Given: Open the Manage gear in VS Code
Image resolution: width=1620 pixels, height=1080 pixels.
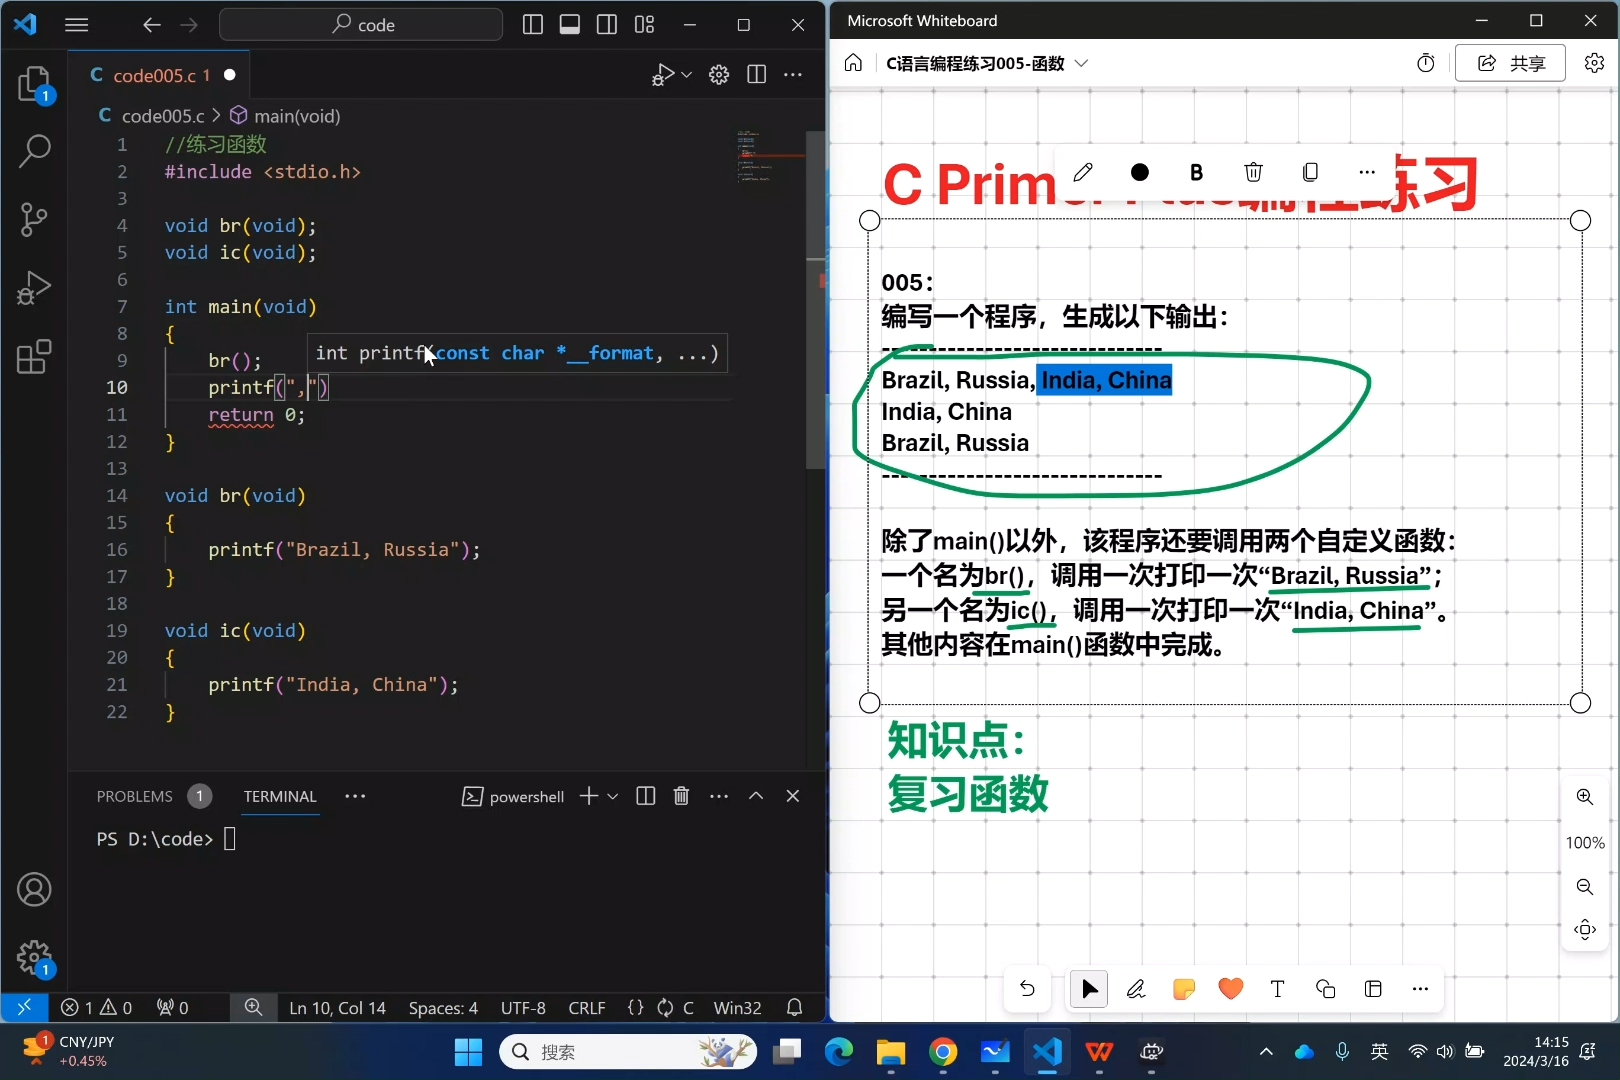Looking at the screenshot, I should pyautogui.click(x=34, y=957).
